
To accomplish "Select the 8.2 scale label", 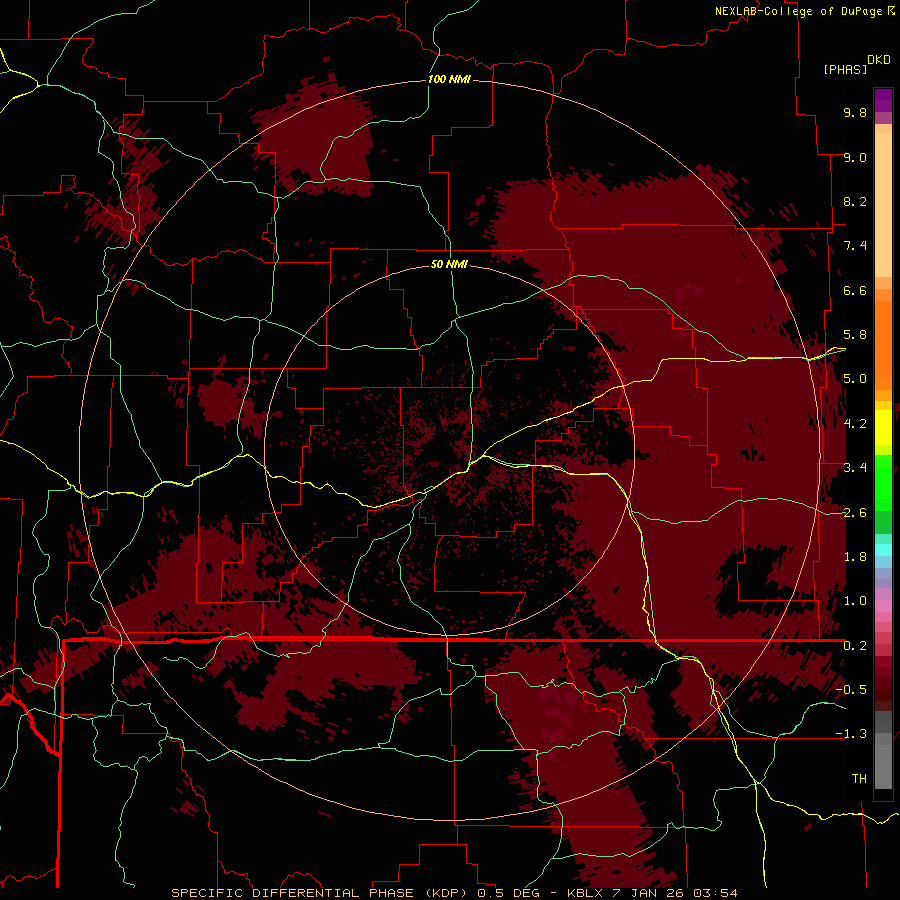I will (855, 201).
